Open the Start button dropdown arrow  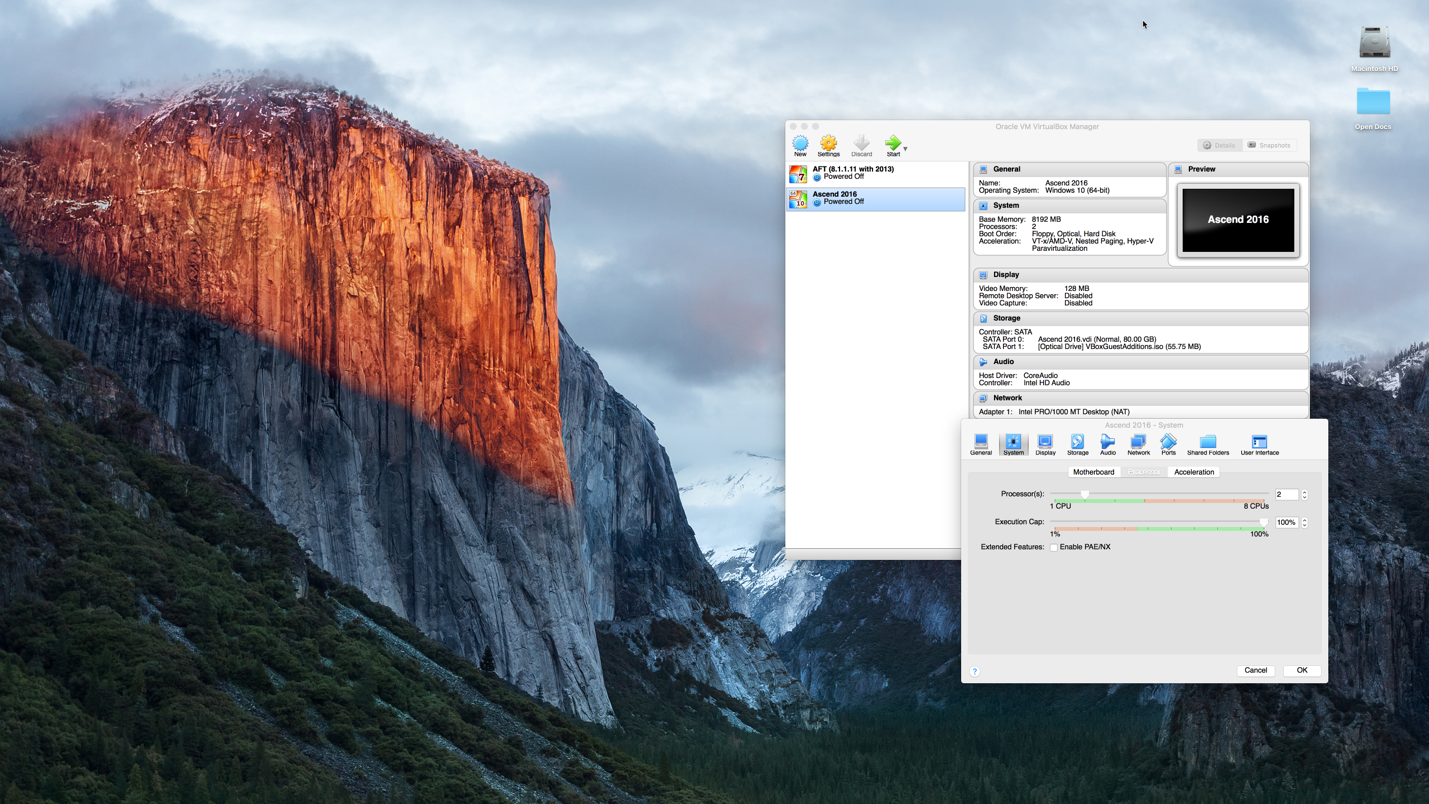tap(906, 148)
